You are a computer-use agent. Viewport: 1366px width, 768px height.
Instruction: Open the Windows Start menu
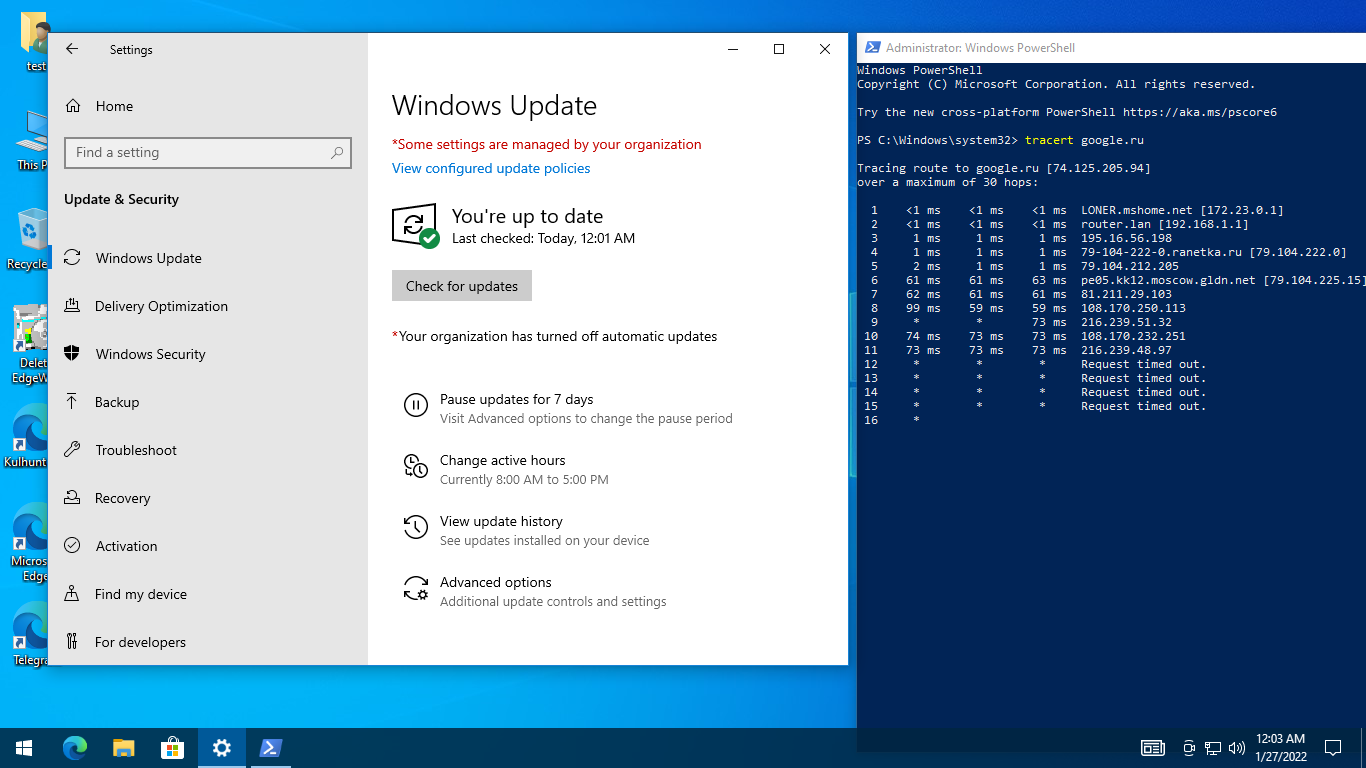point(24,748)
